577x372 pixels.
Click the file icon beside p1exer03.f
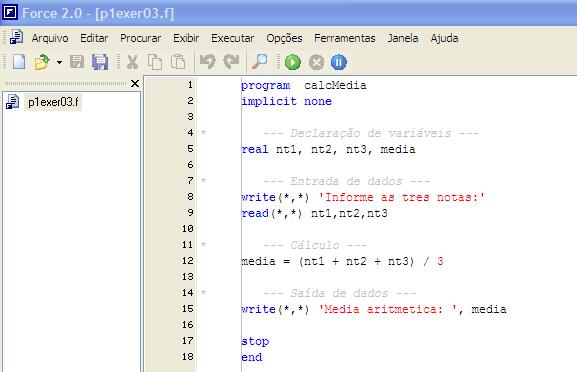point(13,102)
